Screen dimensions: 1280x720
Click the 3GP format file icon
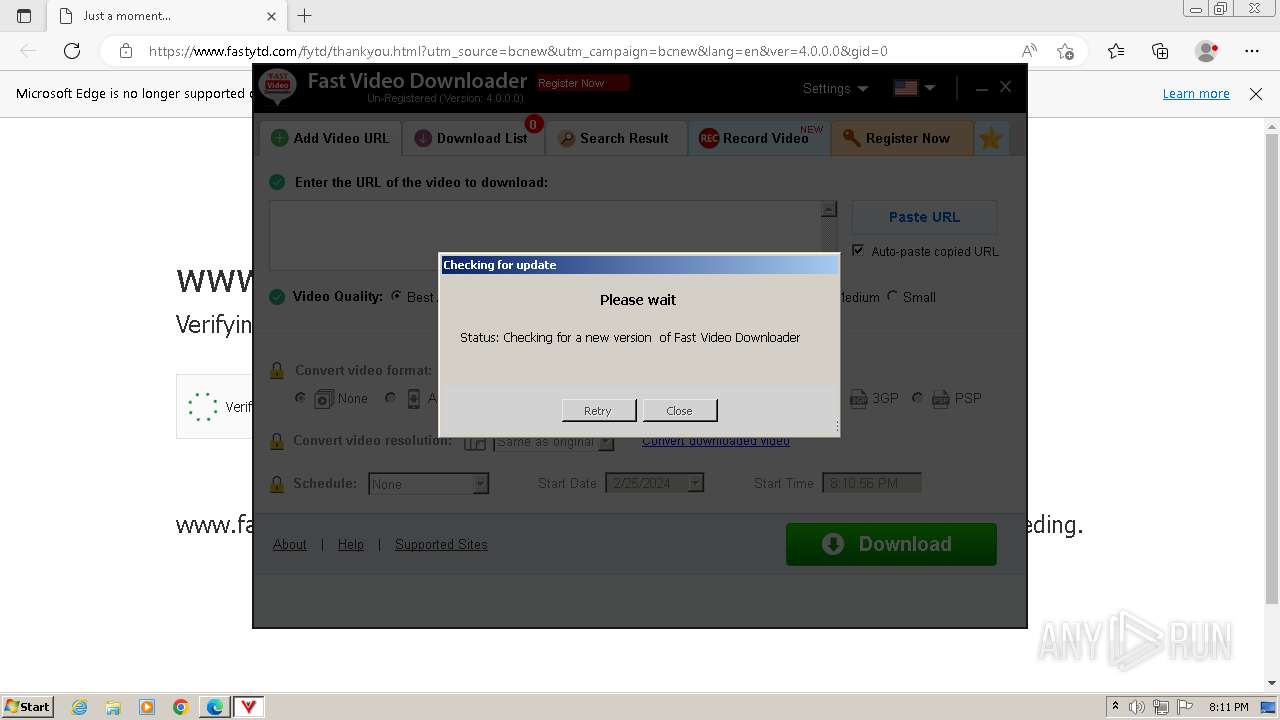coord(858,399)
